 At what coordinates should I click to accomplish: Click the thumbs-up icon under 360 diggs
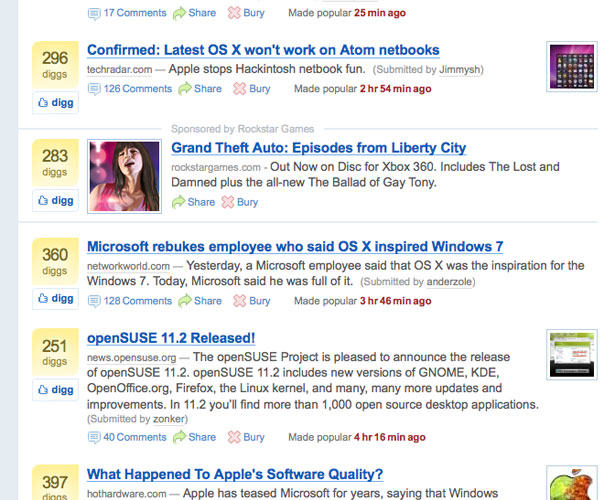coord(43,299)
